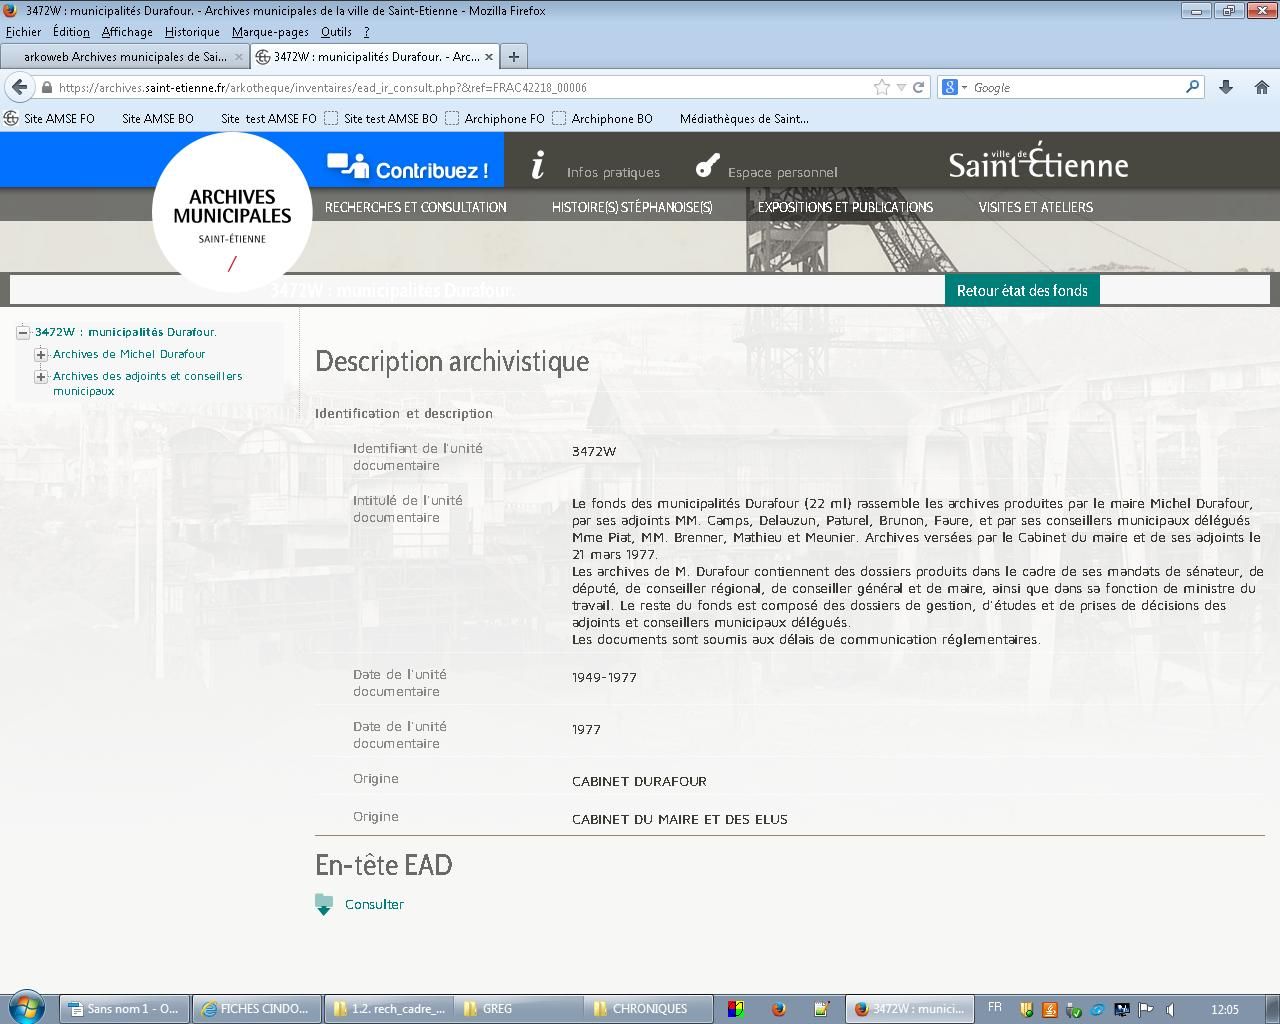
Task: Click the URL address bar field
Action: coord(460,87)
